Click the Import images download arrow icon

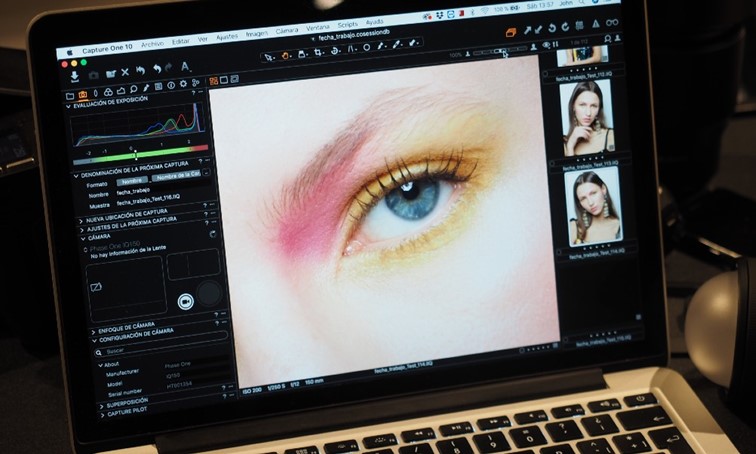pyautogui.click(x=74, y=76)
